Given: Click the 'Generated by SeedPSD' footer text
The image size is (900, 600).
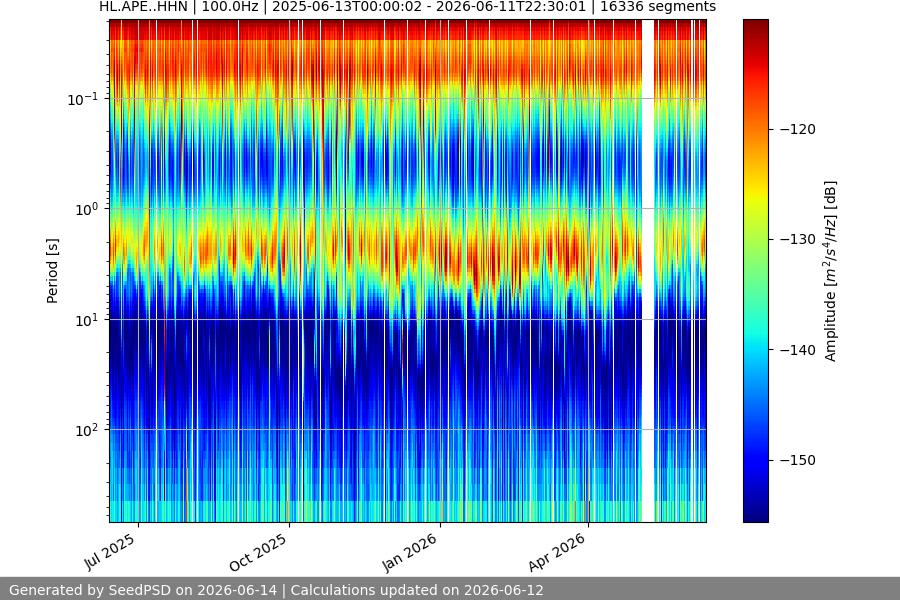Looking at the screenshot, I should (276, 590).
